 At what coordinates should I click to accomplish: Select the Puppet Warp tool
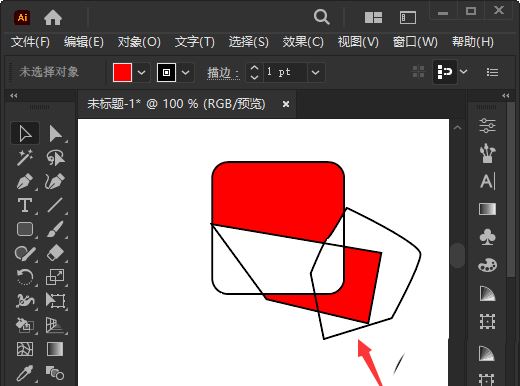pos(25,301)
